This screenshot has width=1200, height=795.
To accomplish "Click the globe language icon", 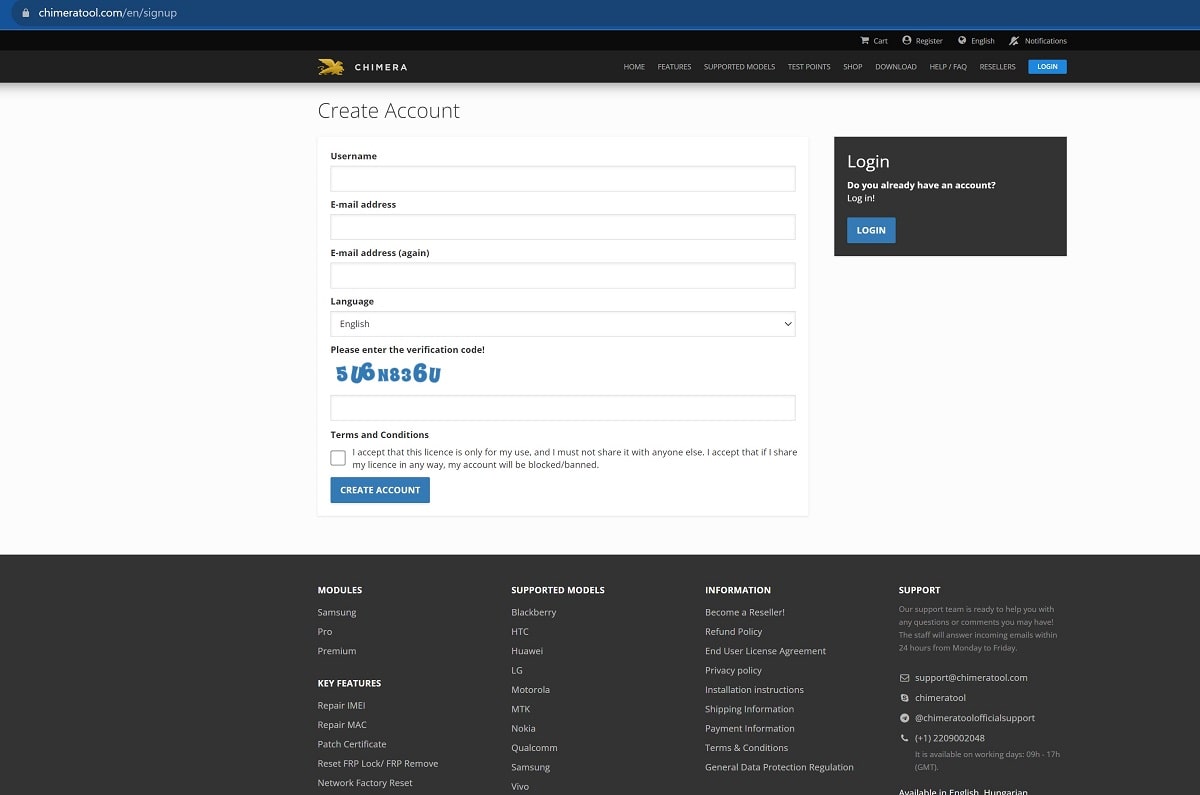I will click(962, 41).
